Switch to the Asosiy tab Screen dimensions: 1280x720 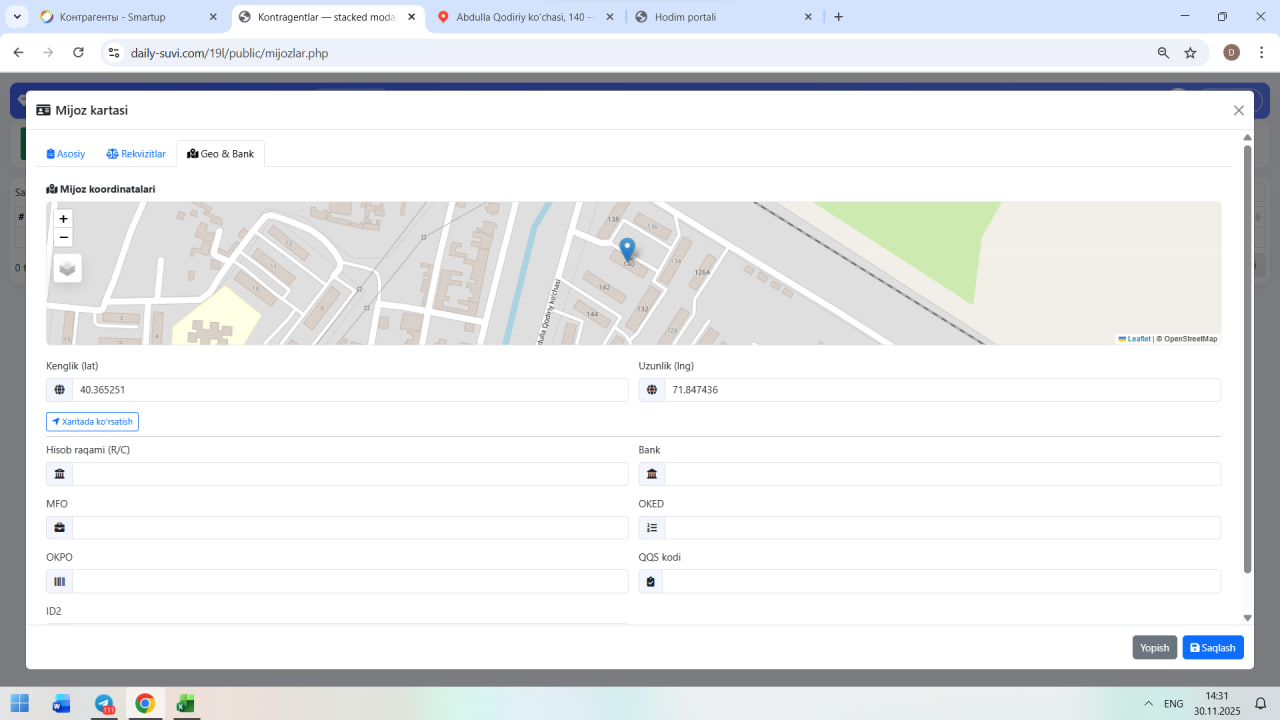66,154
